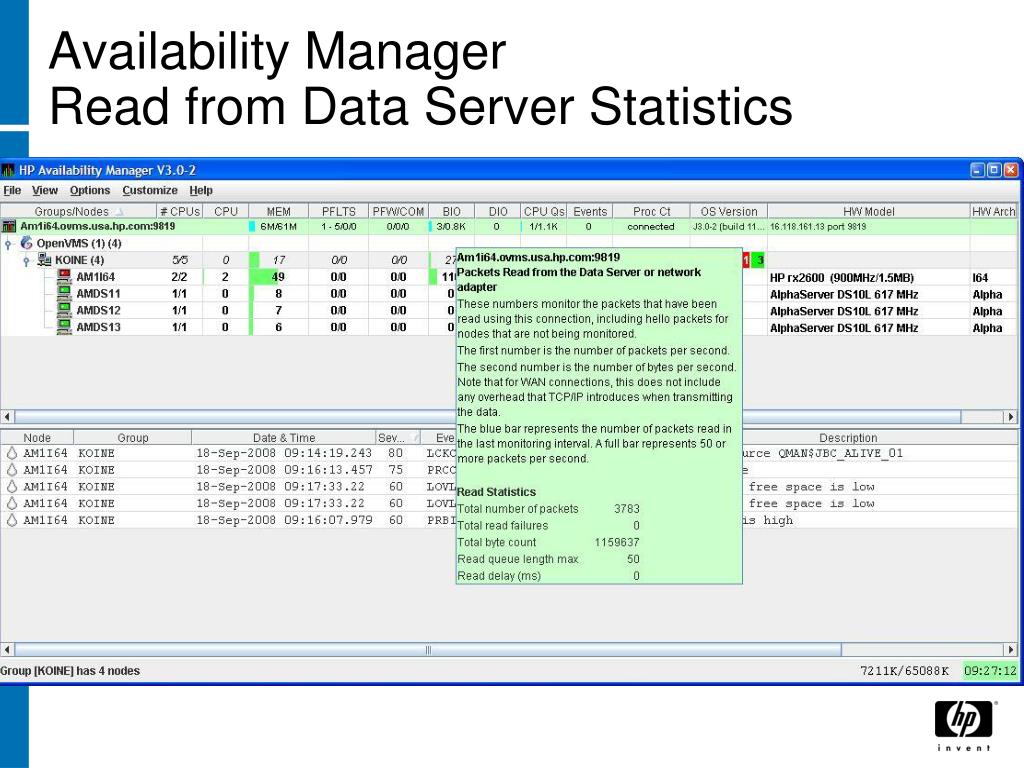Screen dimensions: 1024x768
Task: Click the Proc Ct column header
Action: coord(651,212)
